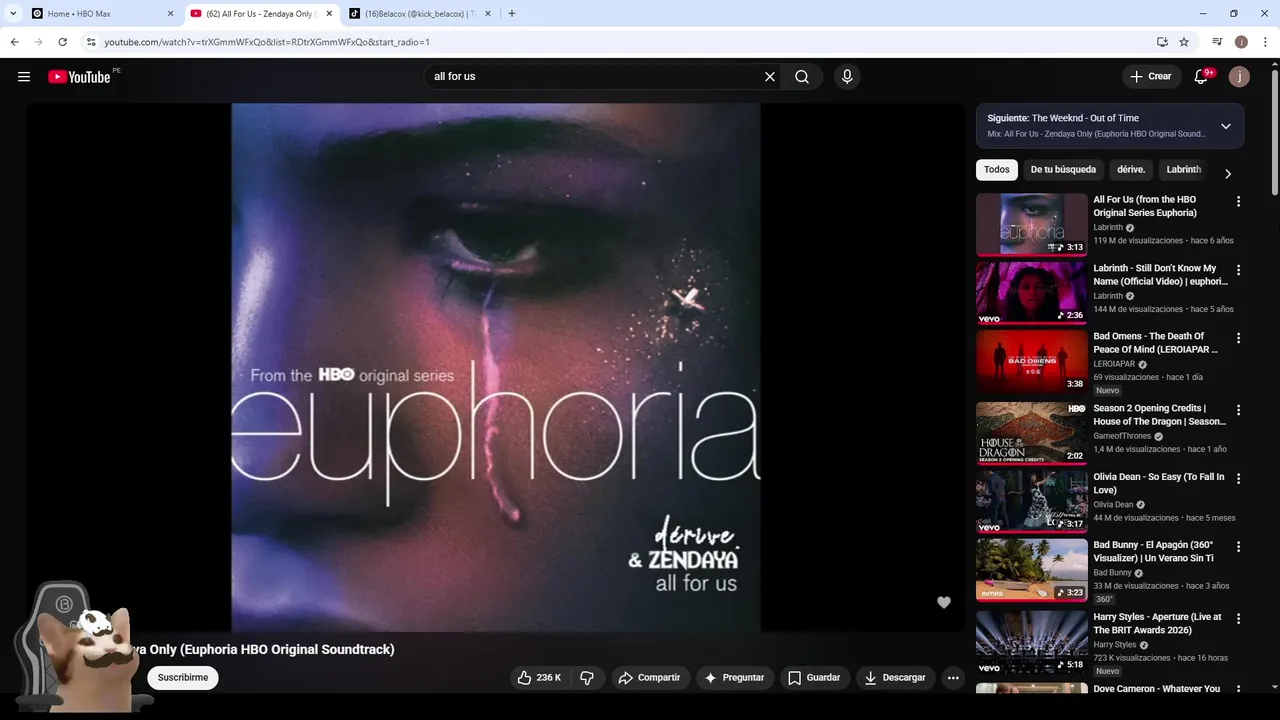Click the Crear button
1280x720 pixels.
[x=1150, y=77]
